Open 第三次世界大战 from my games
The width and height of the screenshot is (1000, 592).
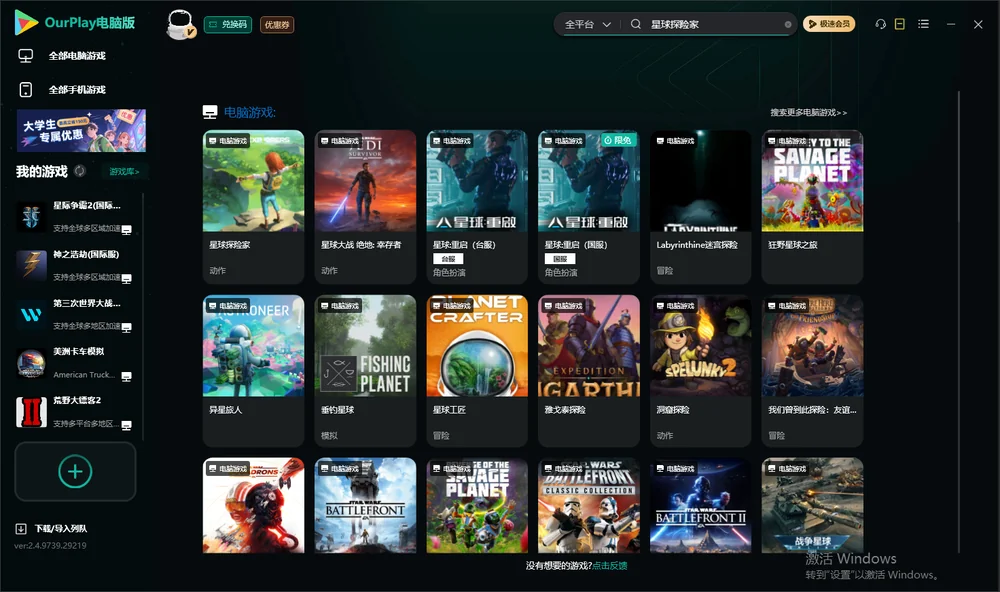click(75, 314)
